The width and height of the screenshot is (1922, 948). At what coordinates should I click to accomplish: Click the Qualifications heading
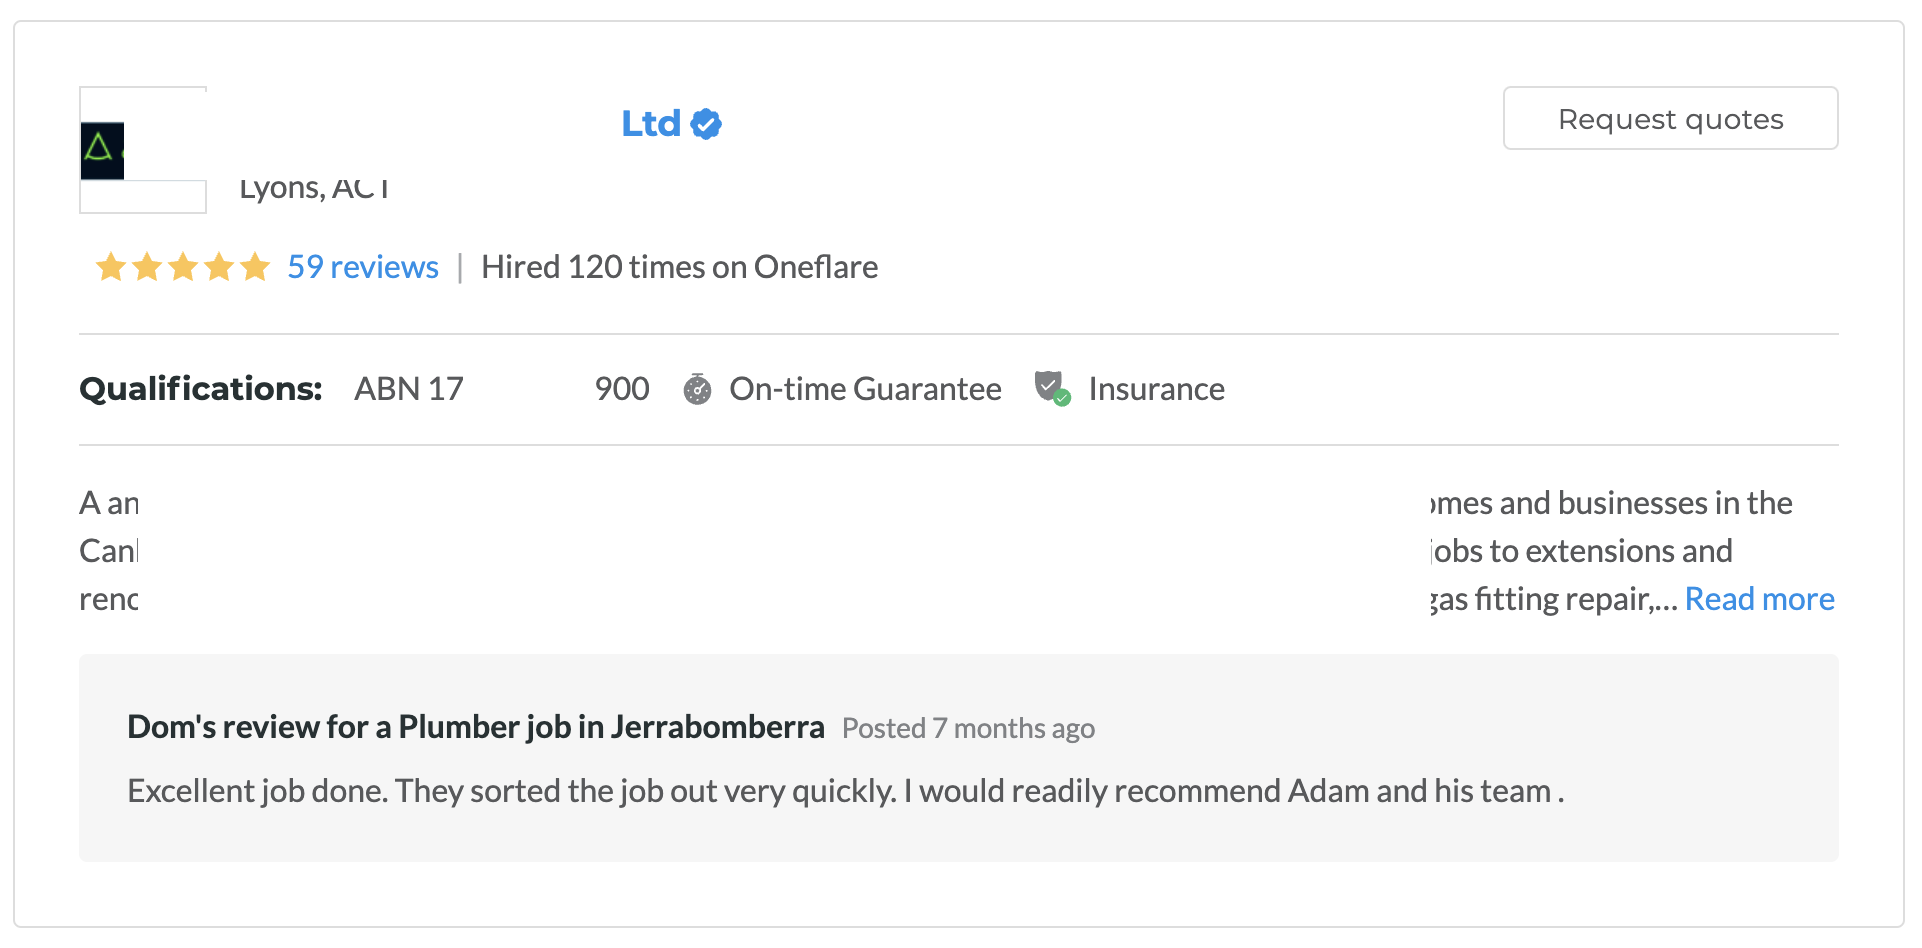[x=201, y=389]
